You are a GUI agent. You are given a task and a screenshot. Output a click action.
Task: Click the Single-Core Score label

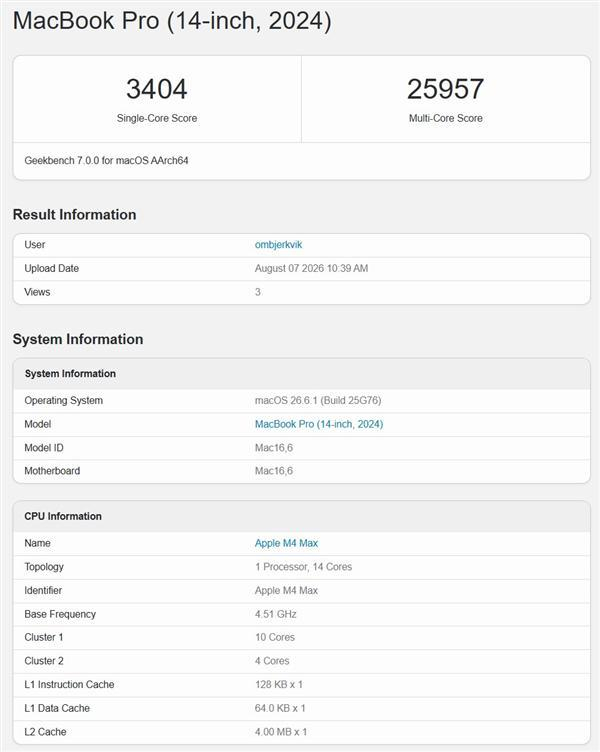click(157, 118)
